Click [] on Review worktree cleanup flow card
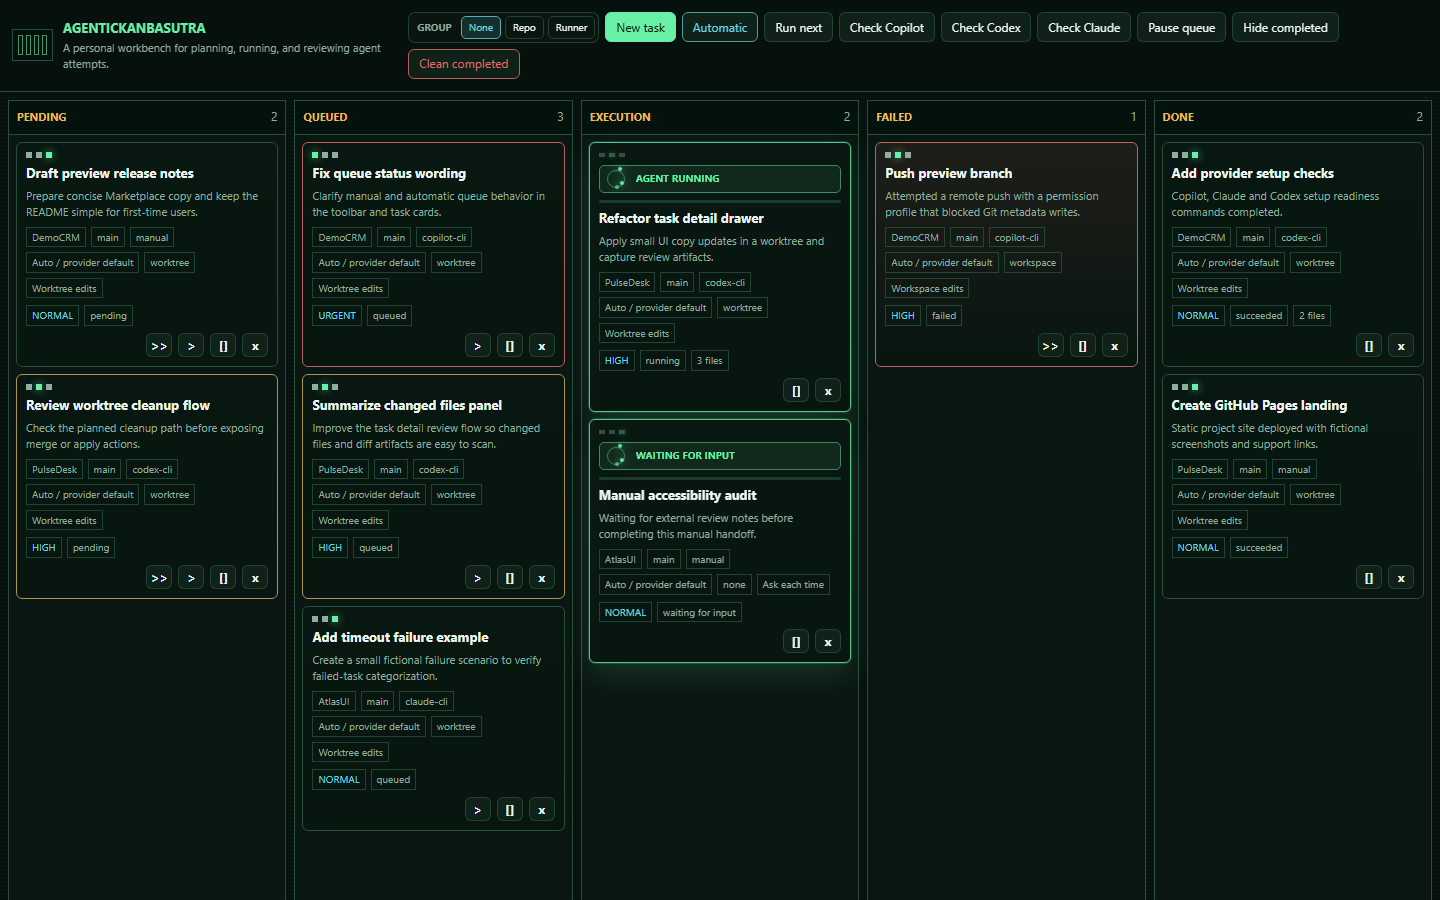This screenshot has height=900, width=1440. click(223, 578)
